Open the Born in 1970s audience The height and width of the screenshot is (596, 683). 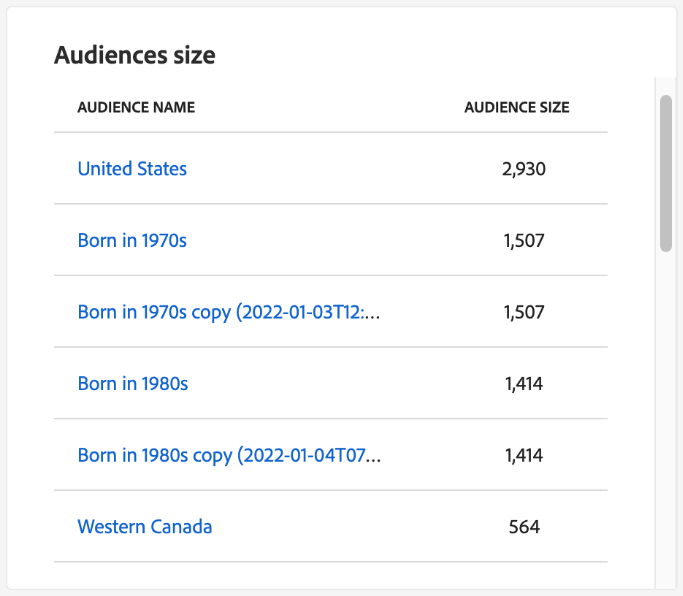point(132,241)
